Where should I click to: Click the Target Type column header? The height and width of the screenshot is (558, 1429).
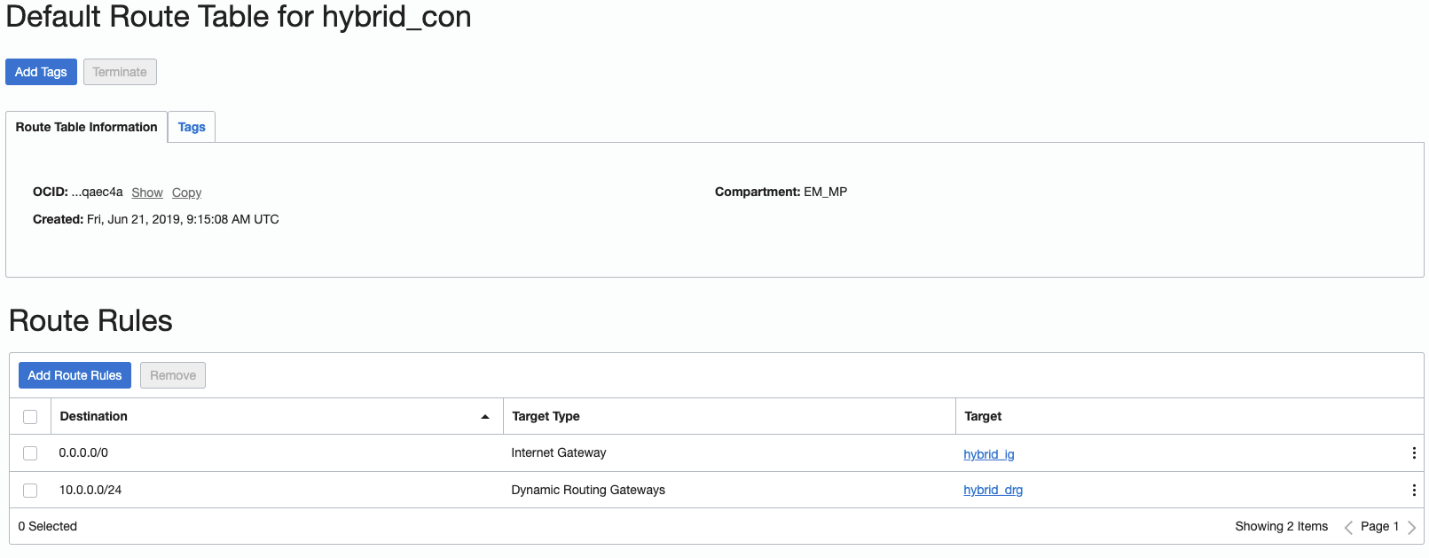[x=546, y=416]
